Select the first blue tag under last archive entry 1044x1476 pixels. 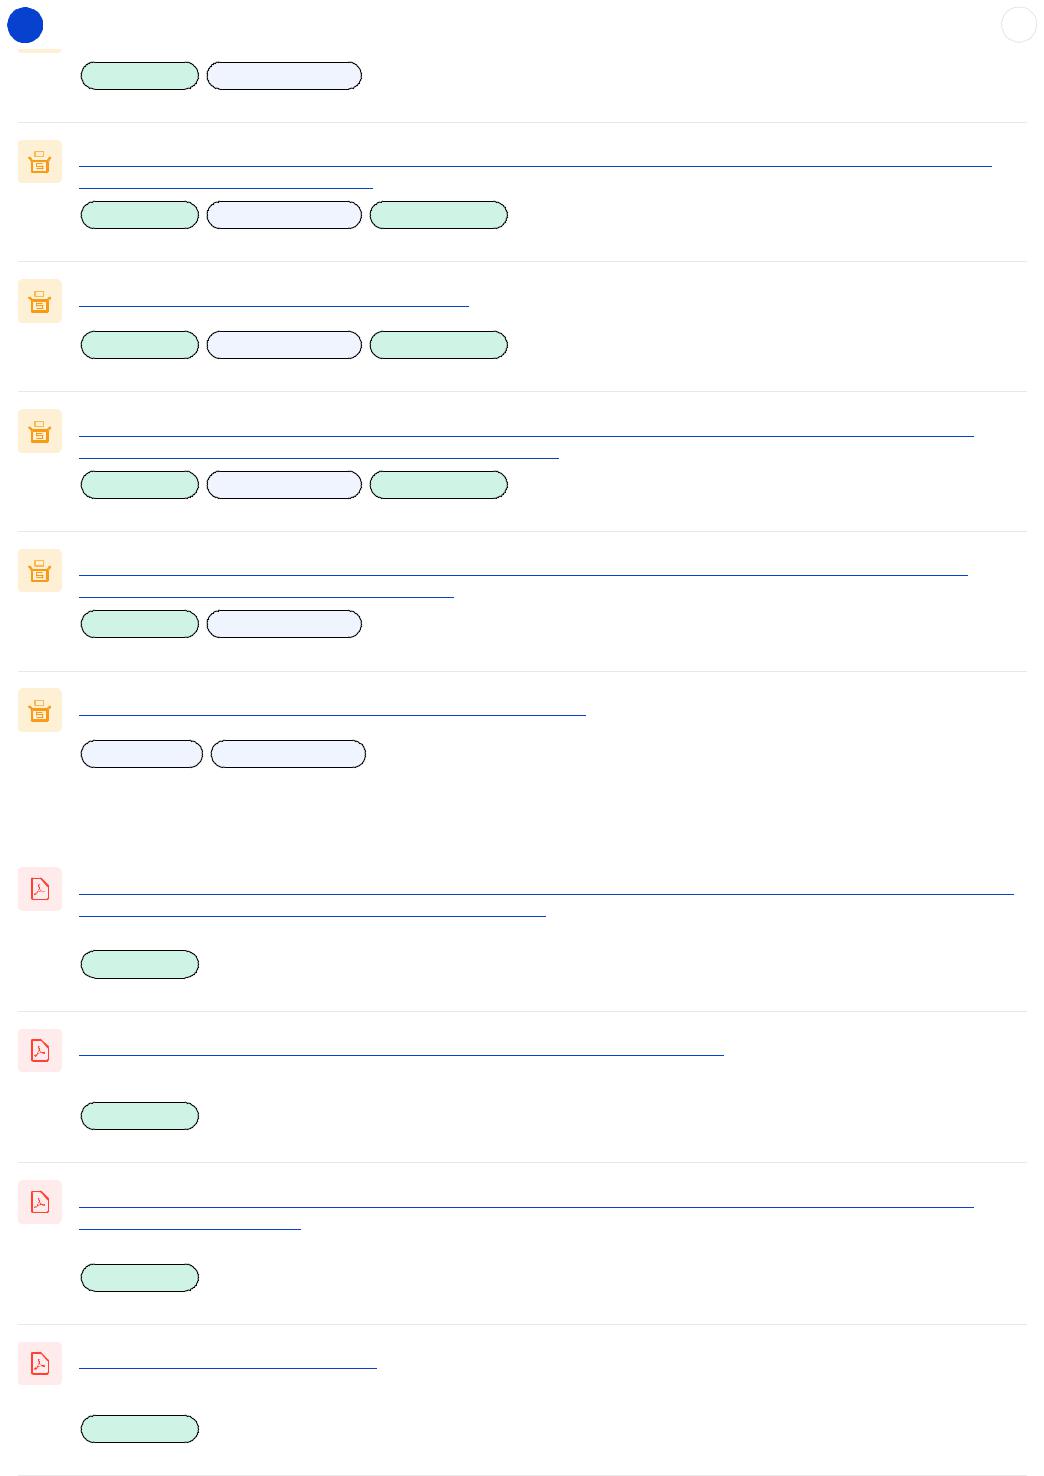tap(142, 754)
